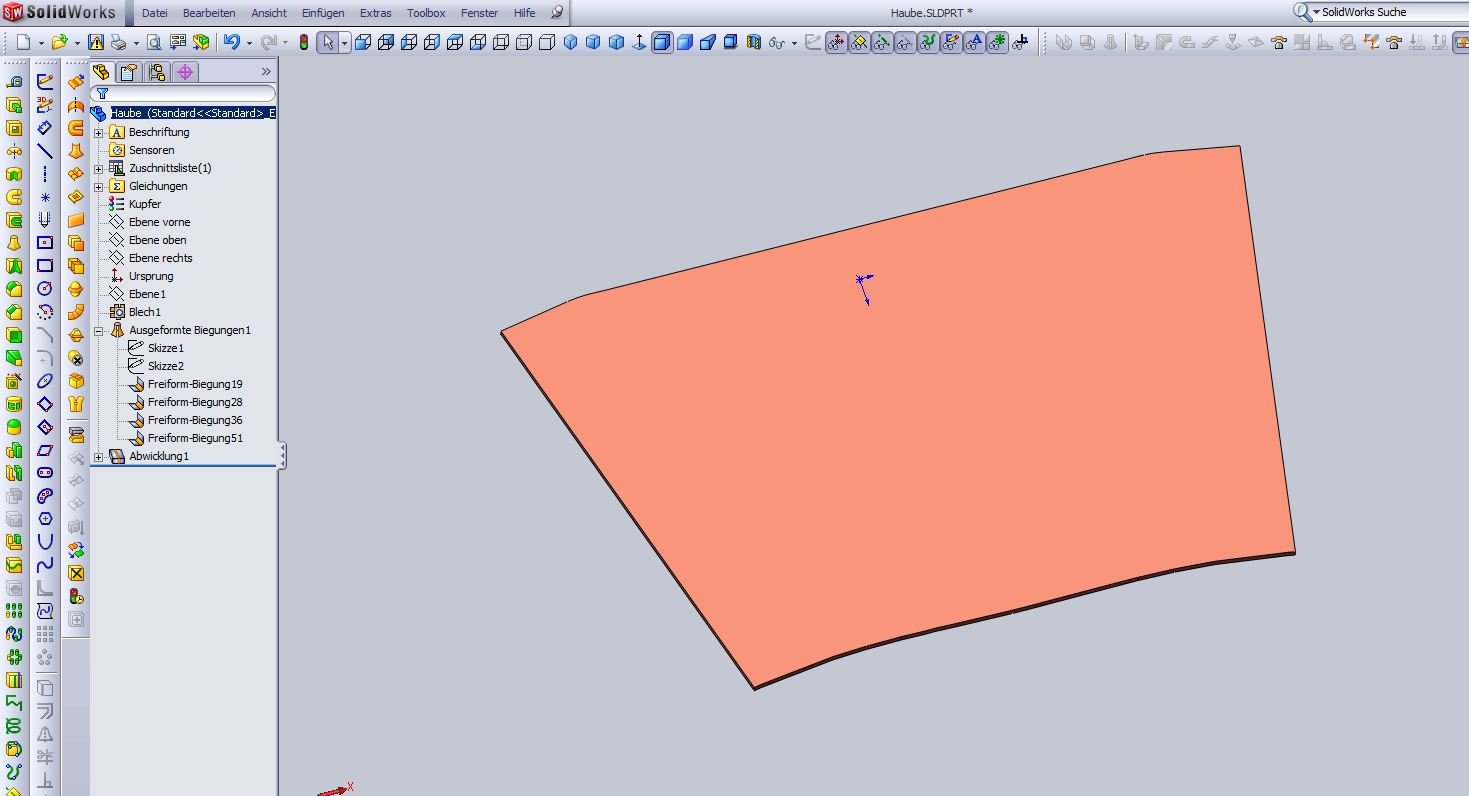Start a new Sketch with the pencil icon
The height and width of the screenshot is (796, 1469).
[x=45, y=82]
